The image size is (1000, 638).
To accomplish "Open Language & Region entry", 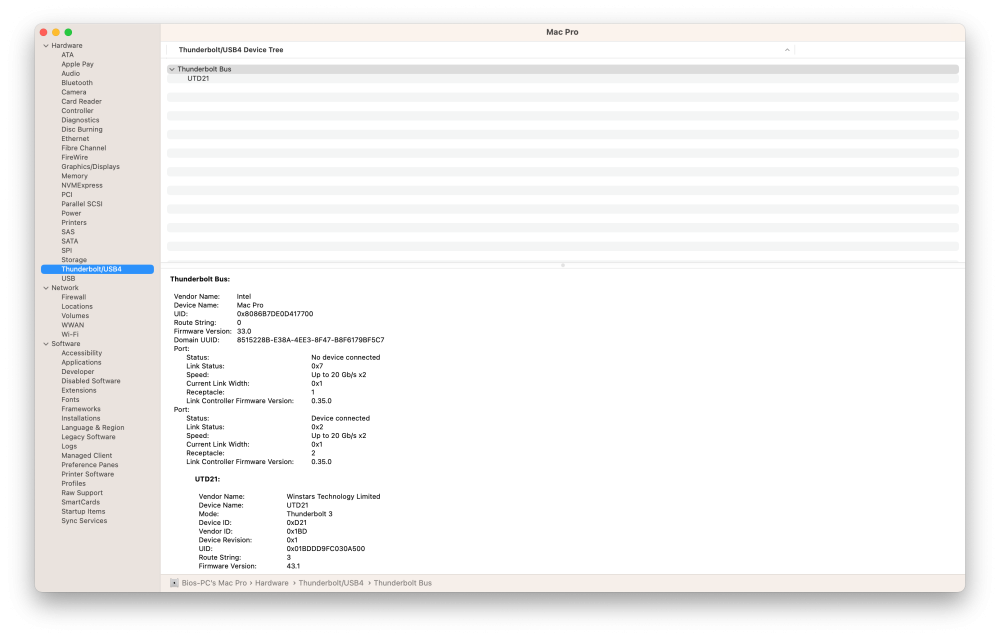I will click(92, 428).
